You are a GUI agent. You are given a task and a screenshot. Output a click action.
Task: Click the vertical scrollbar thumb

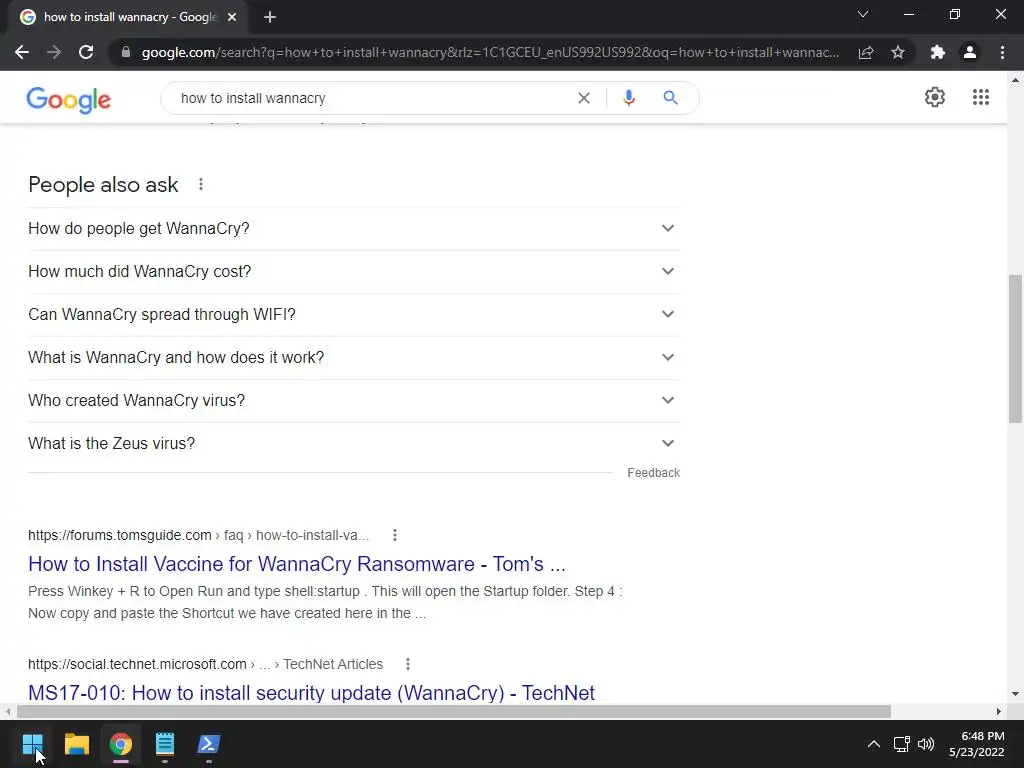1015,349
